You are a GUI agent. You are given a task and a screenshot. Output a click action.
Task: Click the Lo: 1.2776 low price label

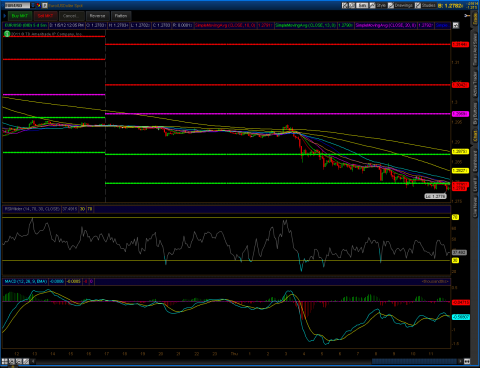tap(435, 196)
